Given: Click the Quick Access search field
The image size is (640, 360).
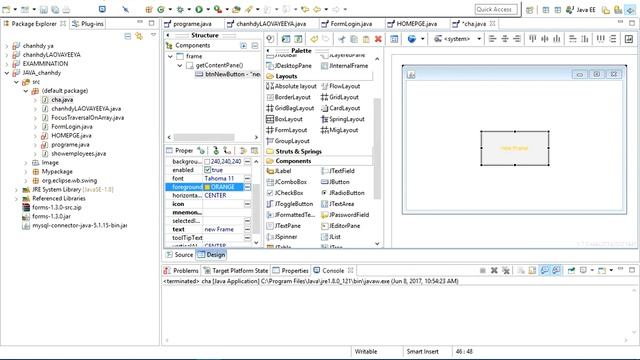Looking at the screenshot, I should 496,9.
